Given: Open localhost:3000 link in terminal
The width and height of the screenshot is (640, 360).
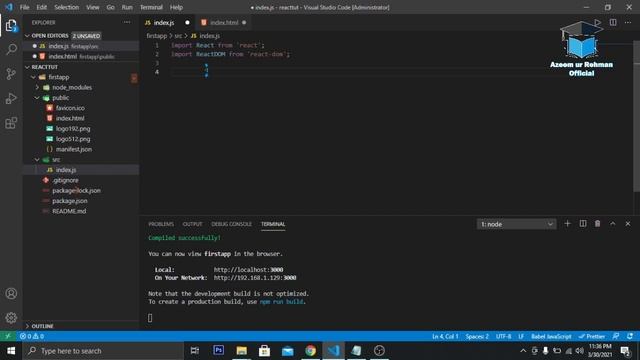Looking at the screenshot, I should tap(248, 270).
